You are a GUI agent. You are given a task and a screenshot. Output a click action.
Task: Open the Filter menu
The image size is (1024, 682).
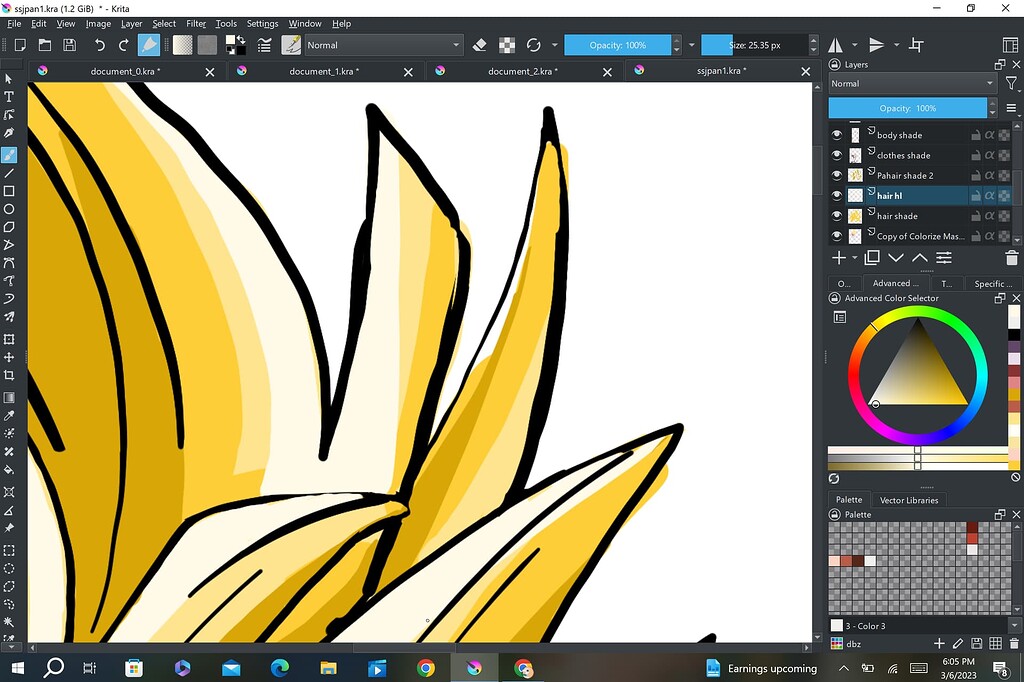tap(196, 23)
